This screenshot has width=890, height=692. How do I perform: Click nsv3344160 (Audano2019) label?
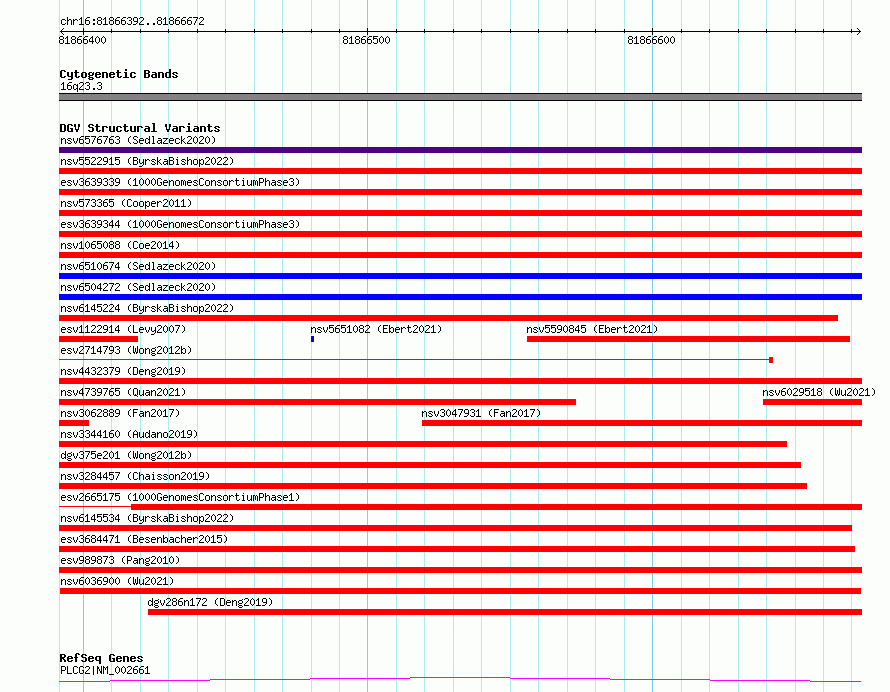tap(129, 434)
